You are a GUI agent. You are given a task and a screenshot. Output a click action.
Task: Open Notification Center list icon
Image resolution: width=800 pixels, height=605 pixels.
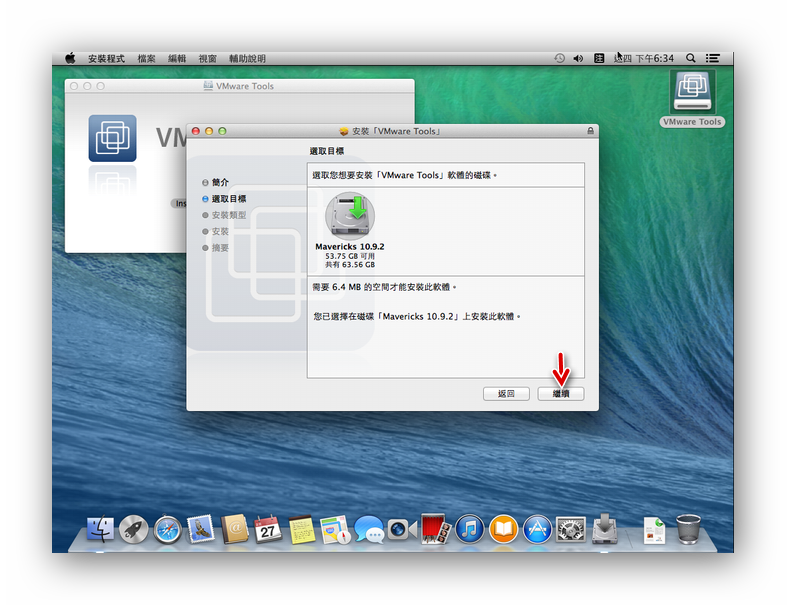[713, 58]
